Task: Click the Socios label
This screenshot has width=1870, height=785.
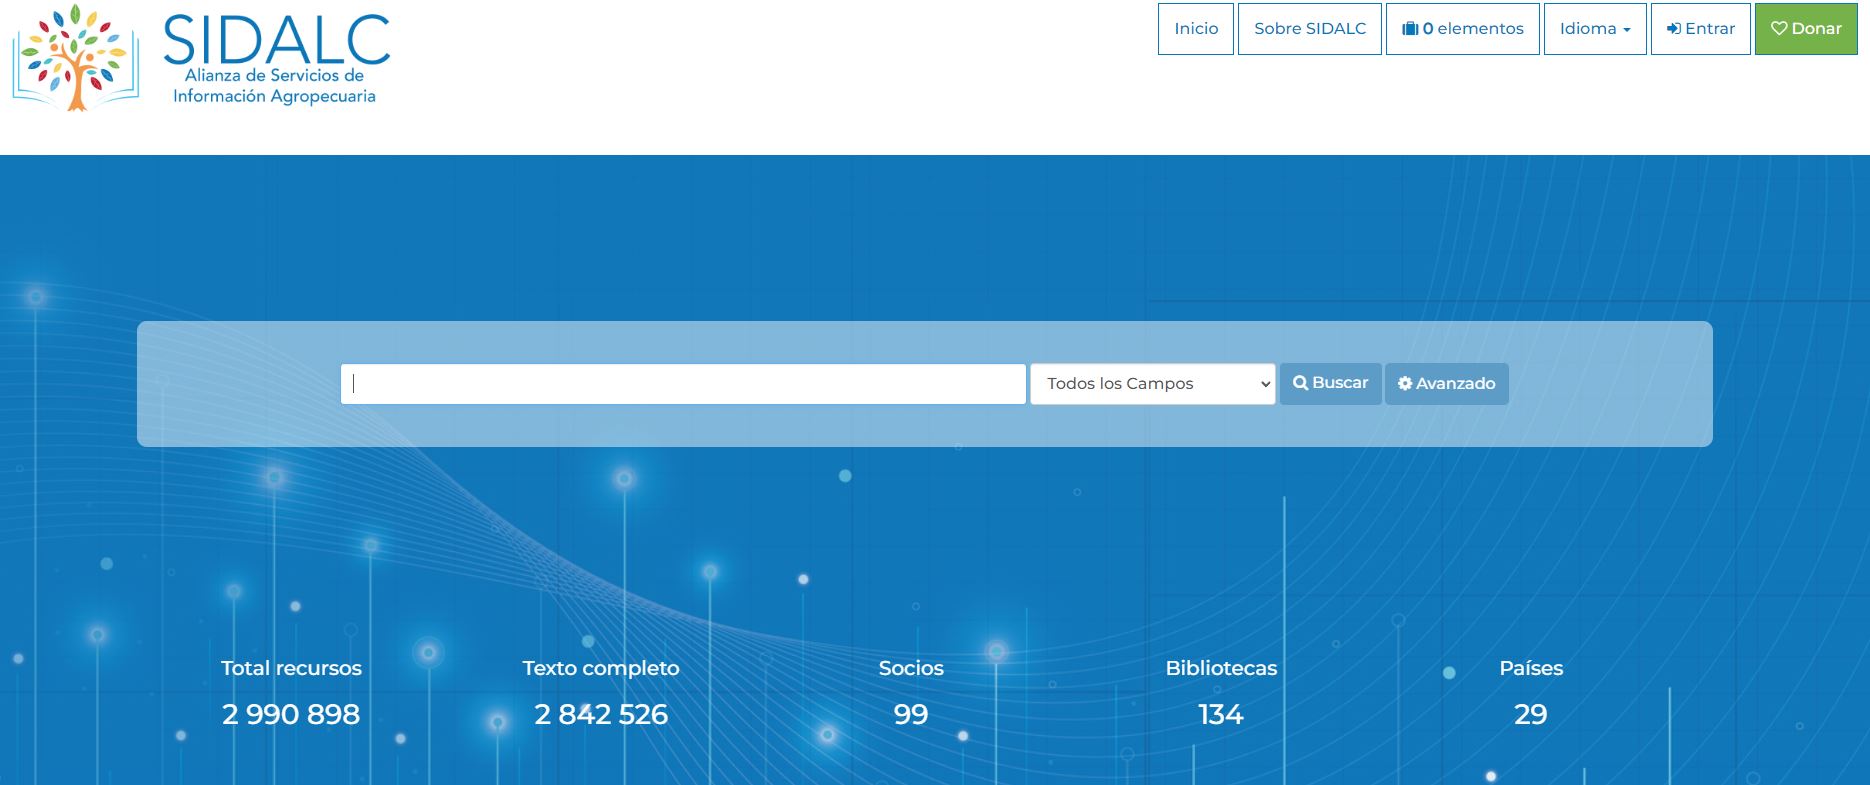Action: coord(911,668)
